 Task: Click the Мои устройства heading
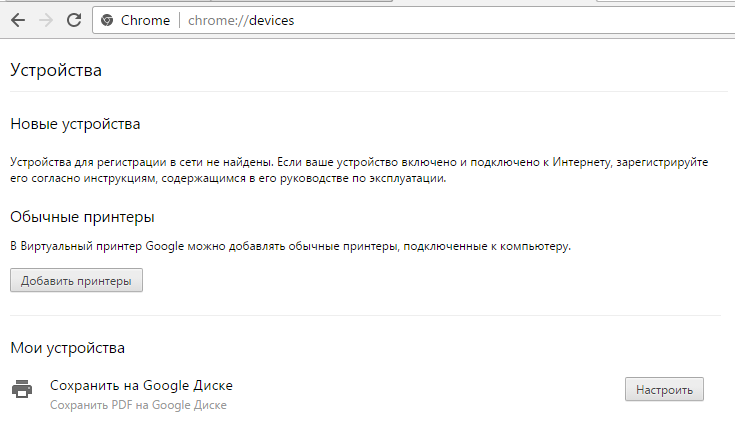[x=68, y=348]
